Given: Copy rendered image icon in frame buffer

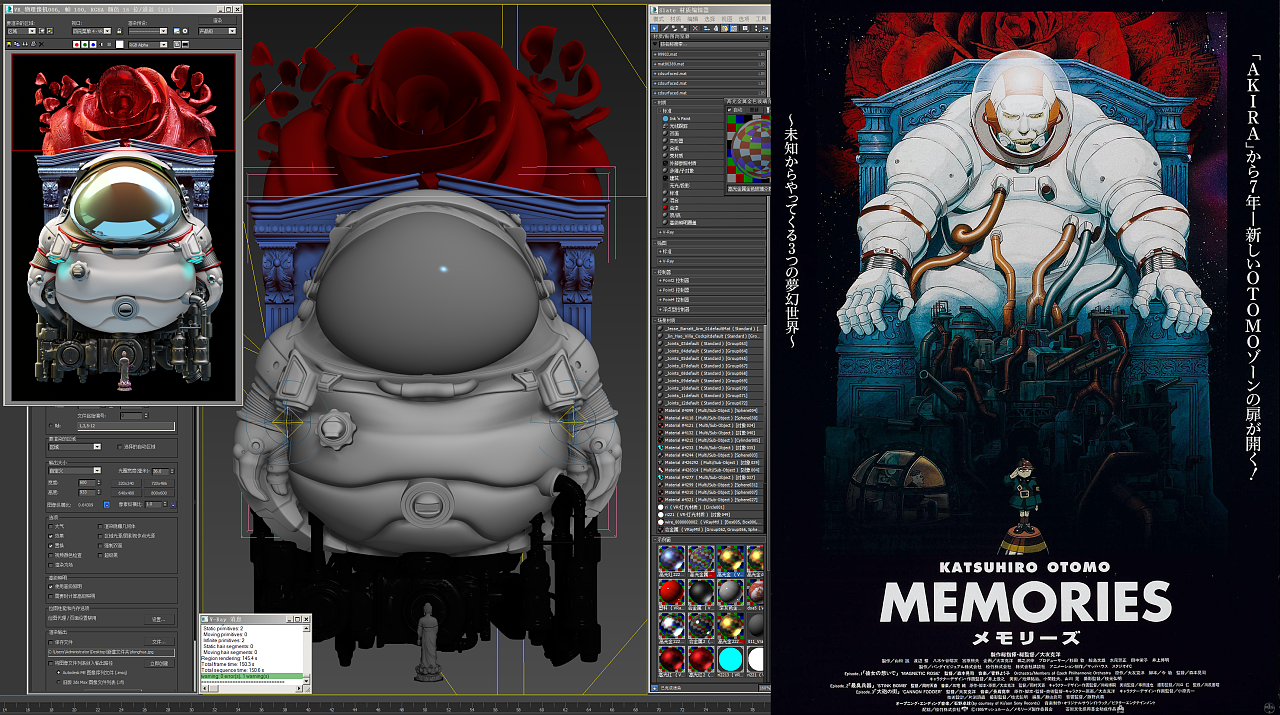Looking at the screenshot, I should click(x=17, y=44).
